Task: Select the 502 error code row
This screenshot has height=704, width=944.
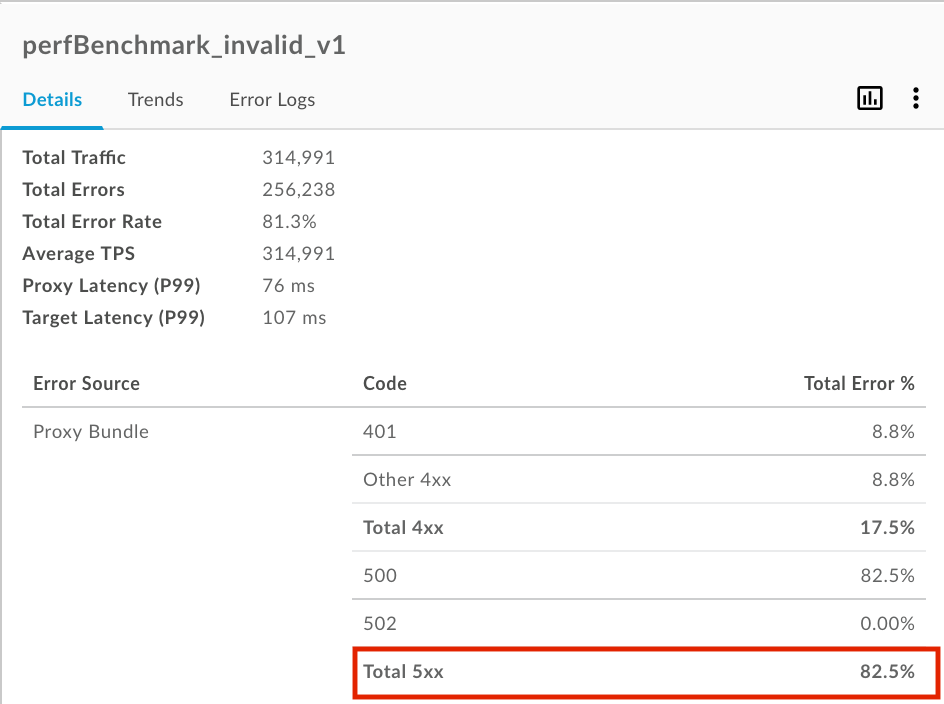Action: [x=380, y=624]
